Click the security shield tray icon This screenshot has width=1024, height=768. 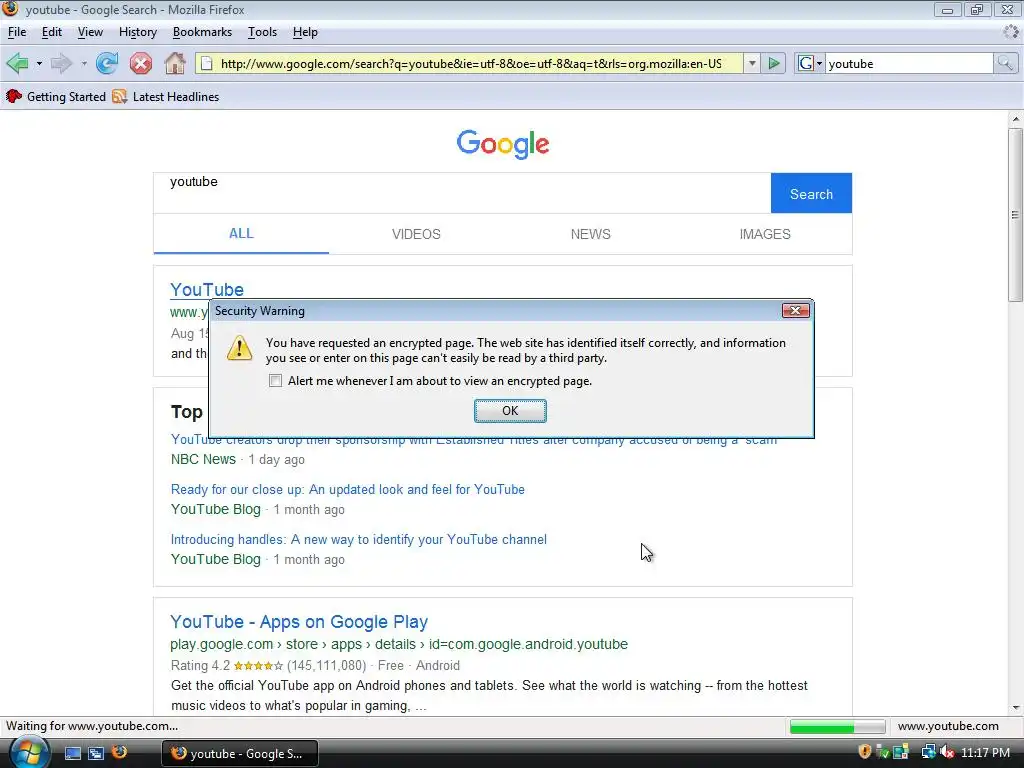pos(865,752)
